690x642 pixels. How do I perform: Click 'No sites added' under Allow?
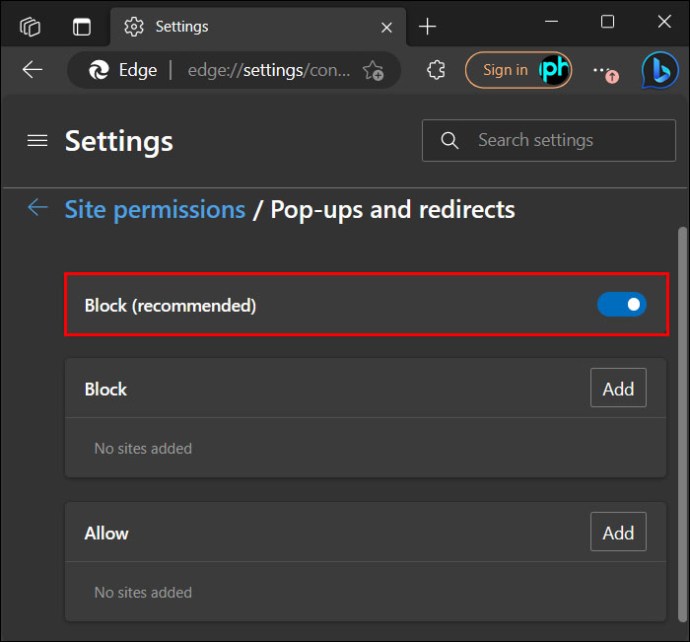tap(143, 592)
